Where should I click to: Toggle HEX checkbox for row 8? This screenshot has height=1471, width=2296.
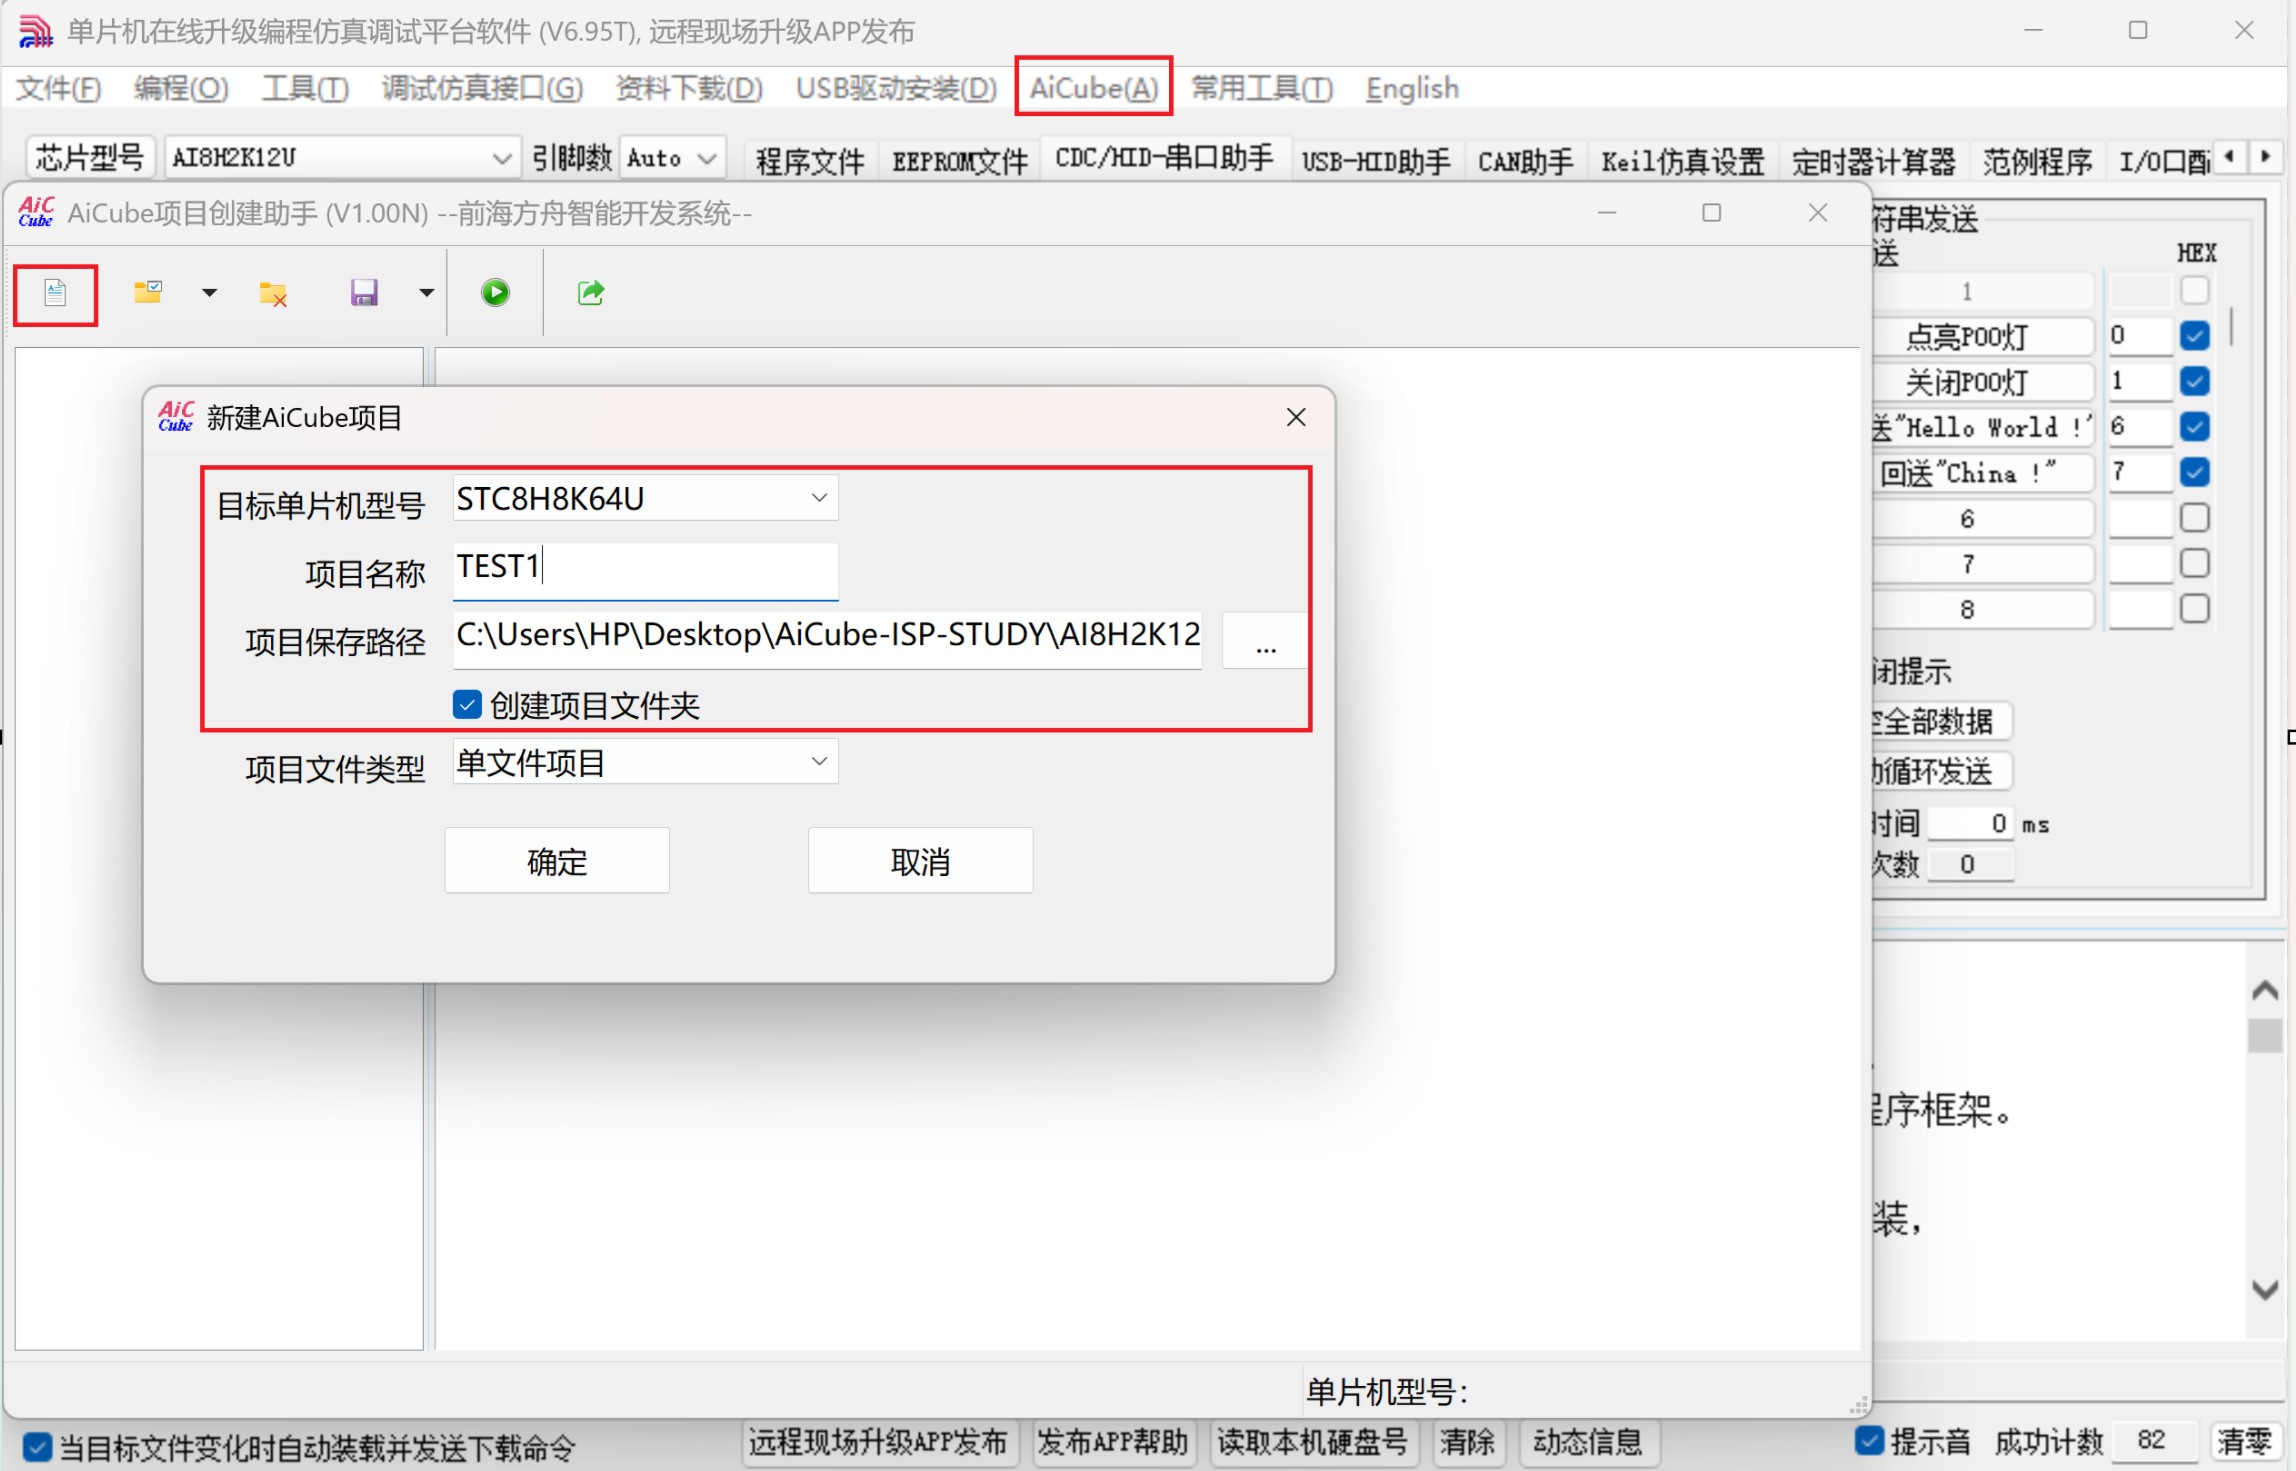2194,609
